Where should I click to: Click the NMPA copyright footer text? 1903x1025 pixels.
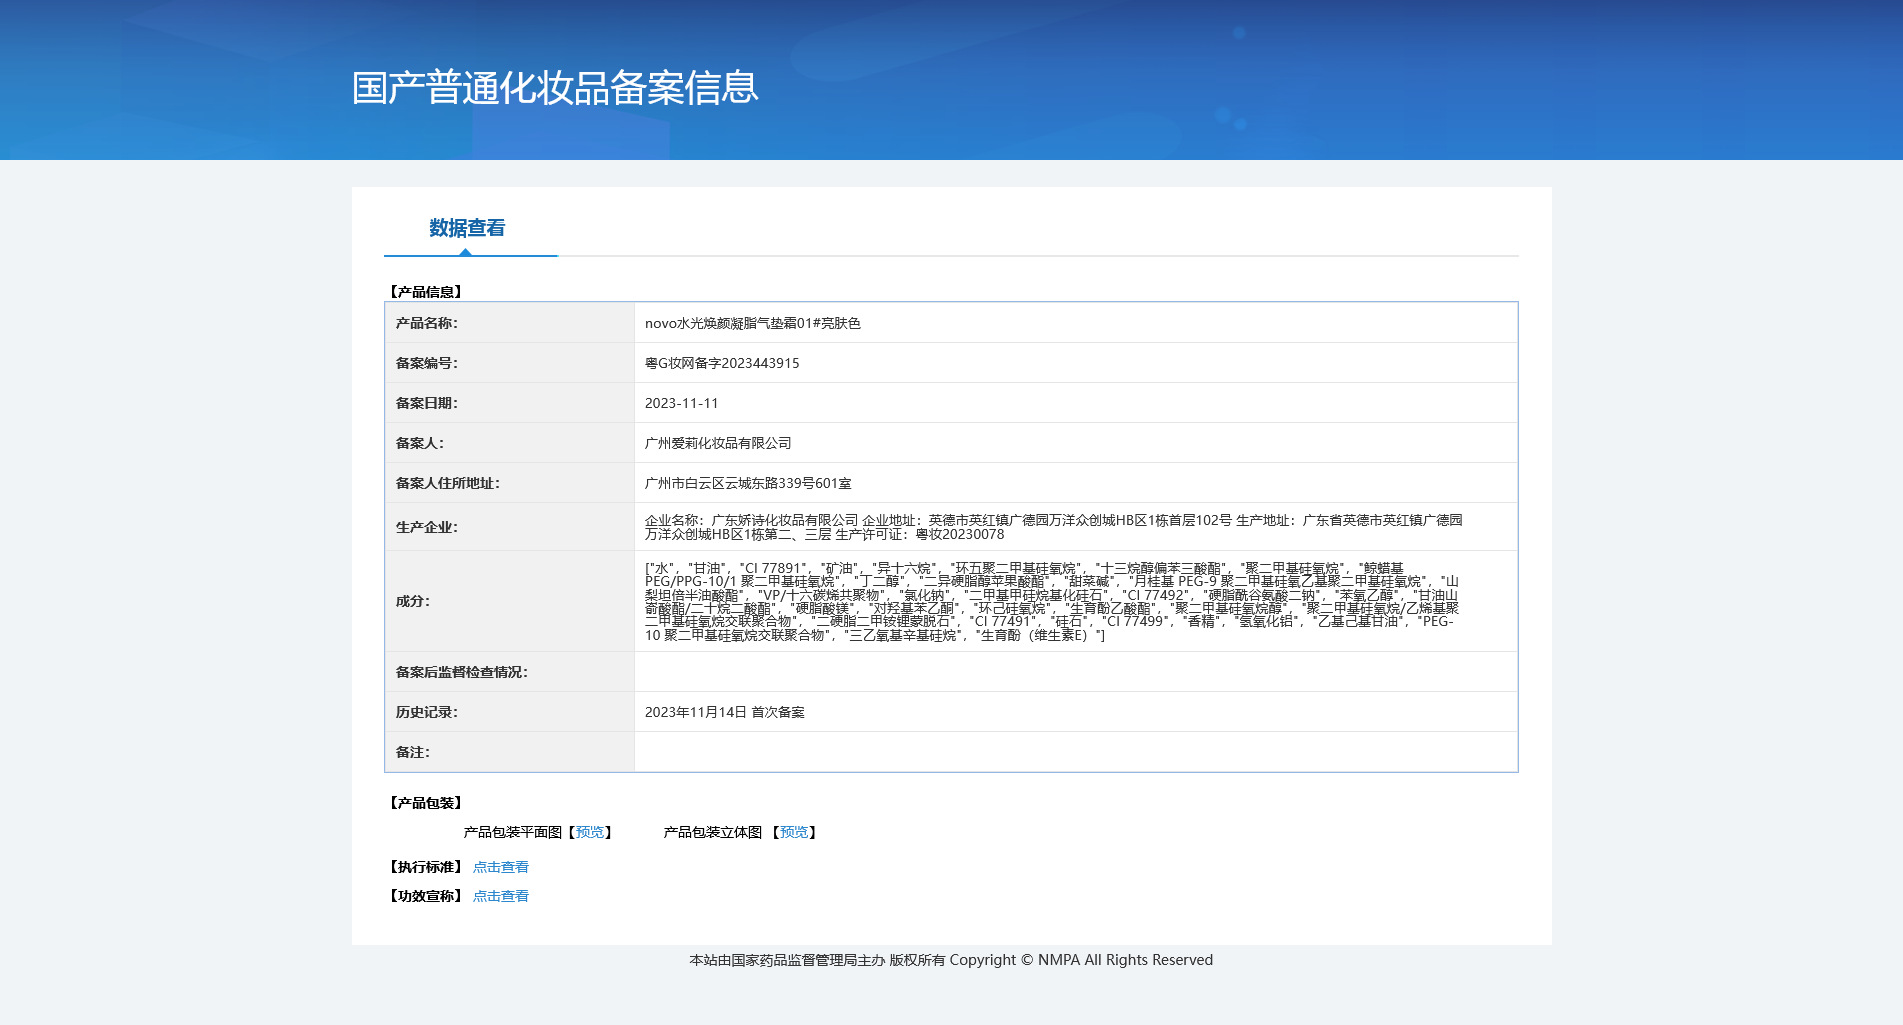[x=951, y=960]
